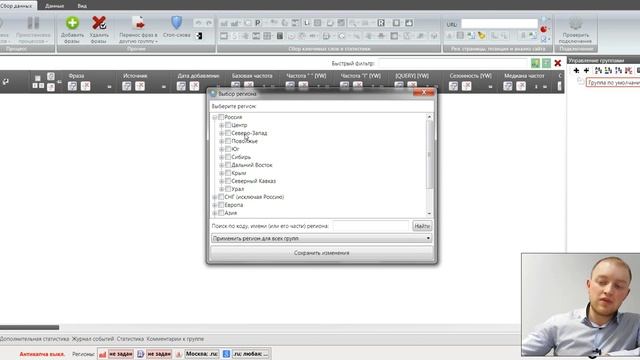
Task: Switch to the Вид ribbon tab
Action: (82, 6)
